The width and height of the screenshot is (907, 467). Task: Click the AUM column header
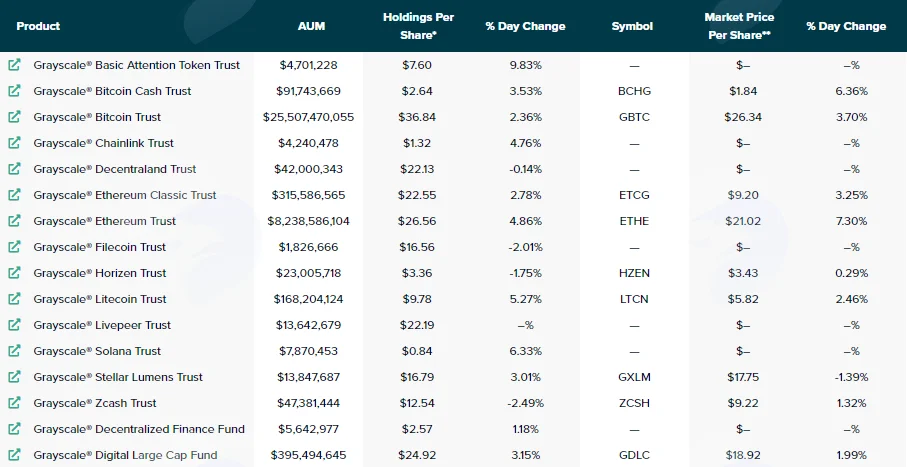point(311,26)
